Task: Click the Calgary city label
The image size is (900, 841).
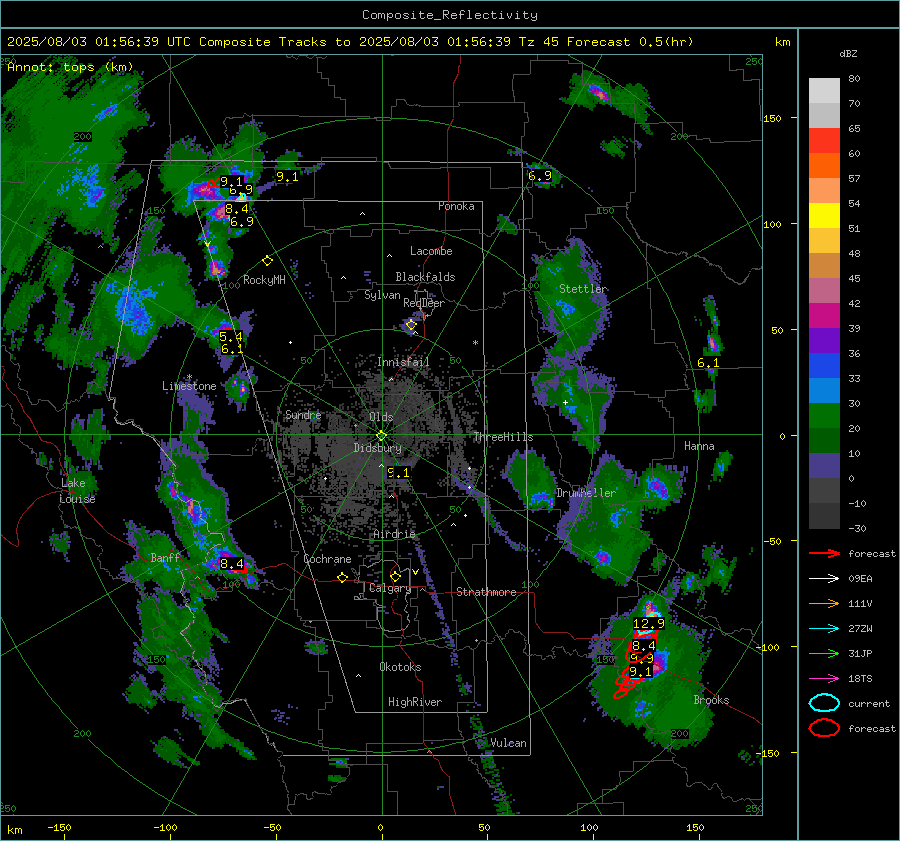Action: (390, 588)
